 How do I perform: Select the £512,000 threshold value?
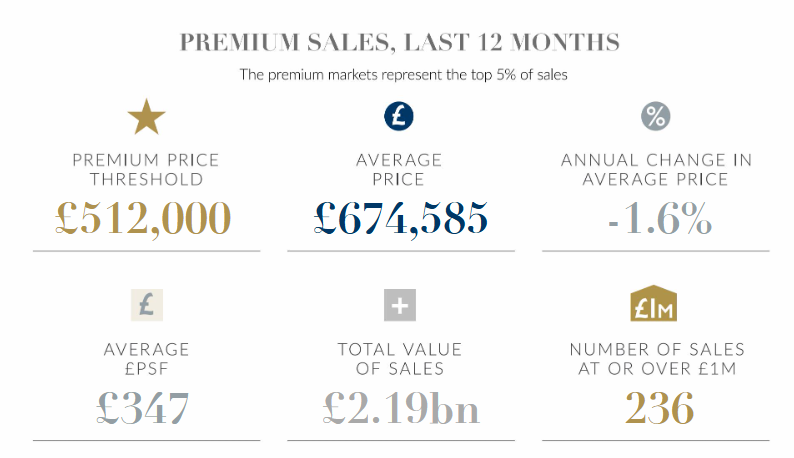point(146,219)
